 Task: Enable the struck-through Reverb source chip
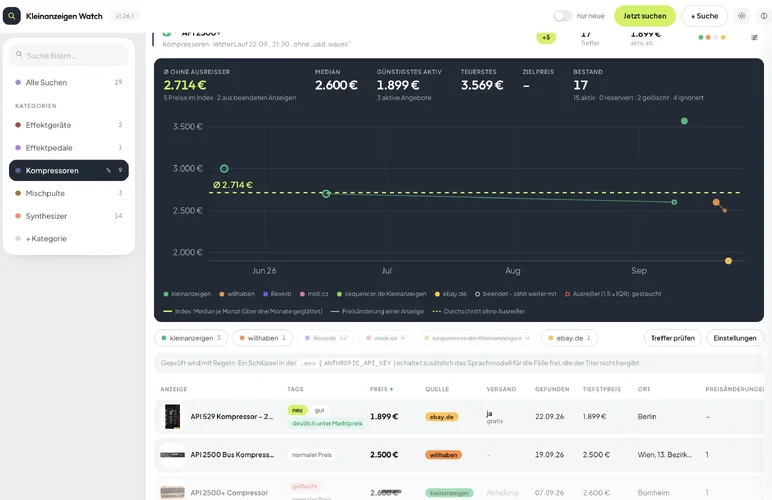(326, 338)
